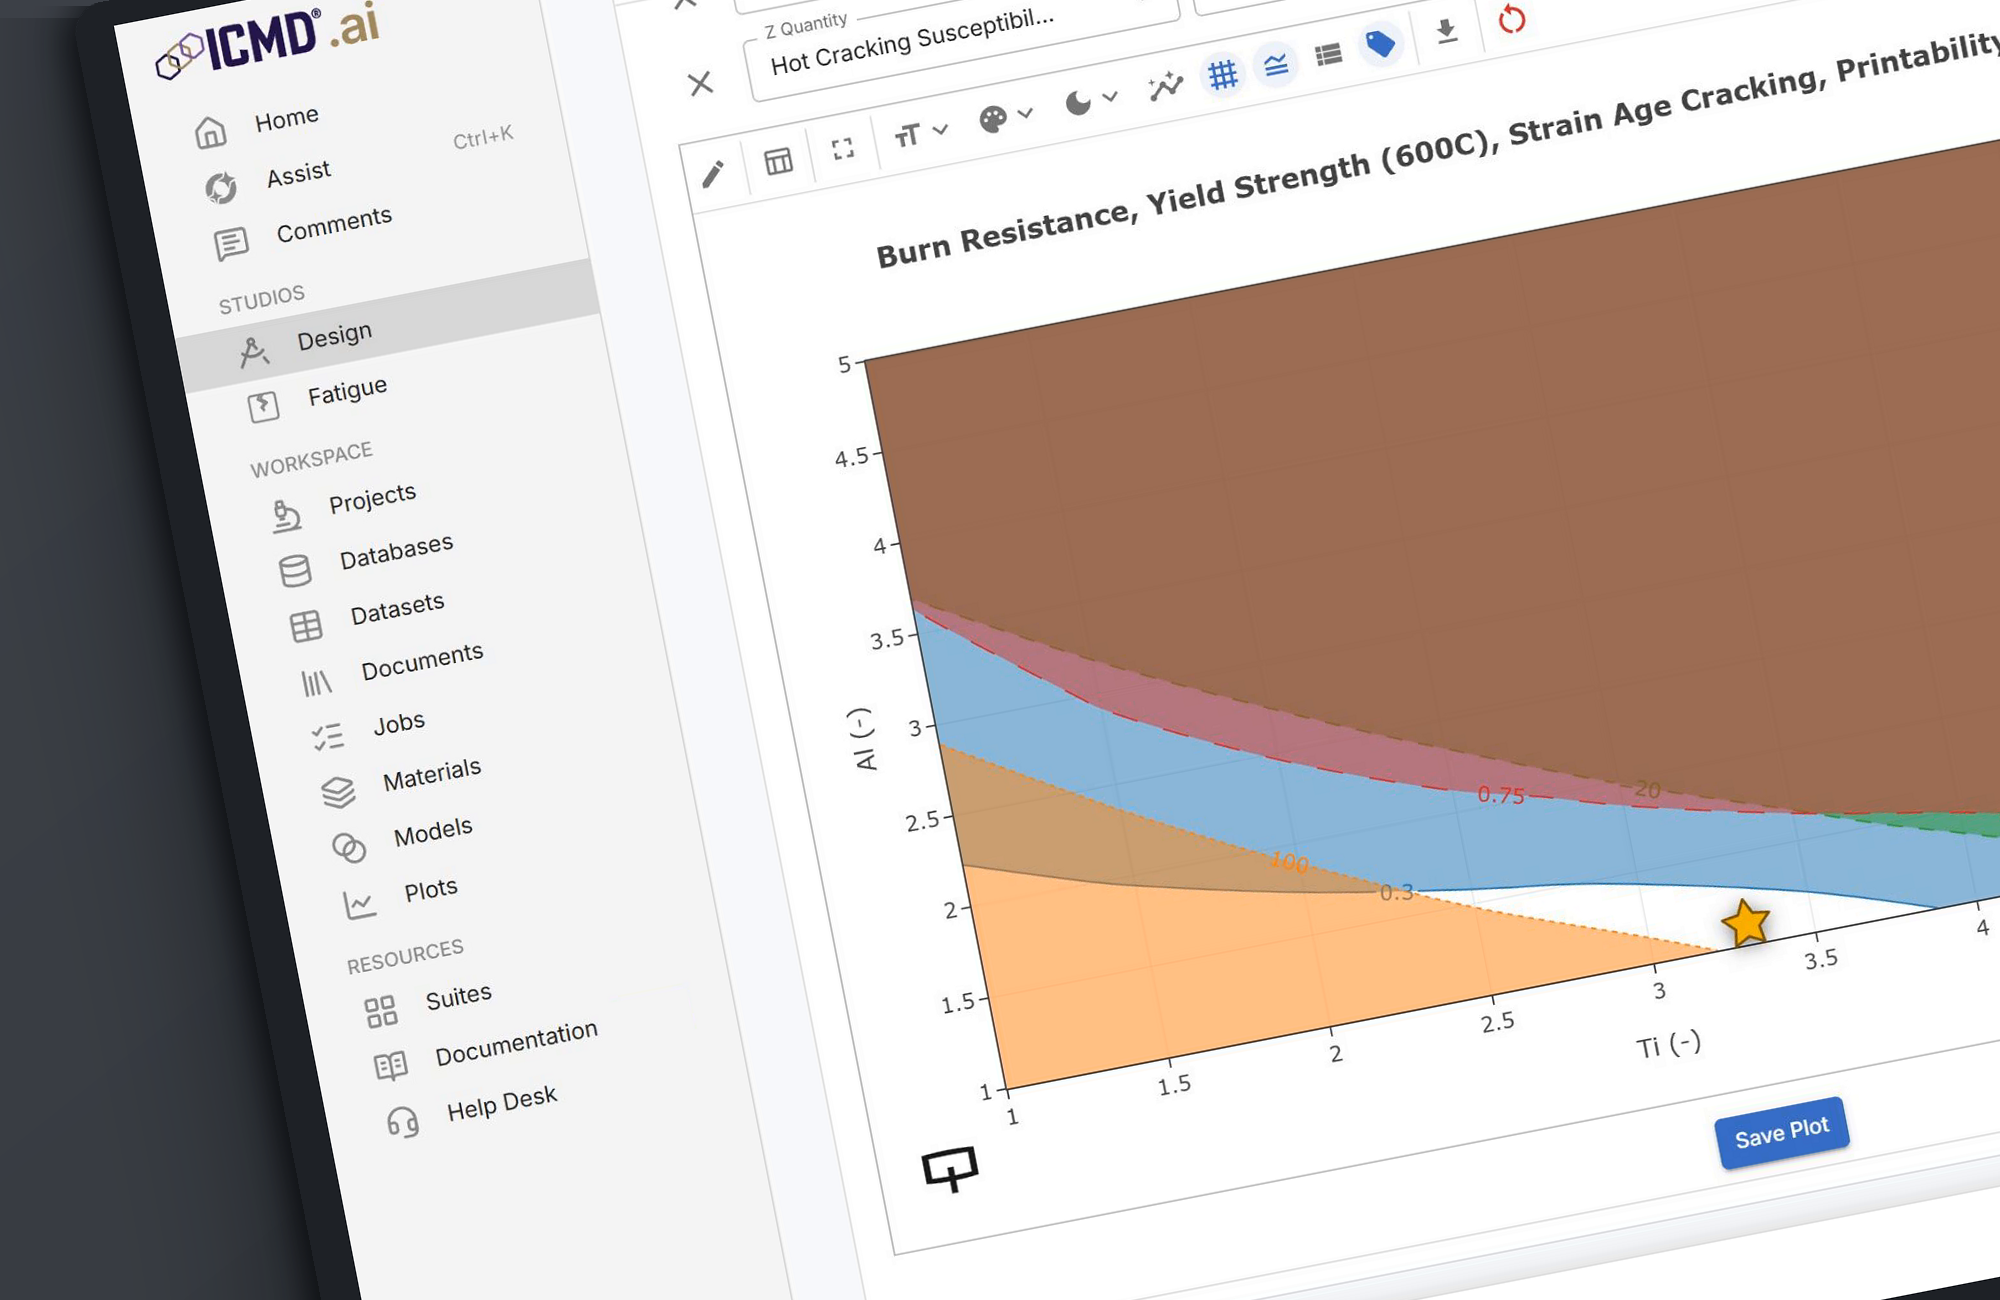Open the Documentation link
This screenshot has height=1300, width=2000.
[x=516, y=1043]
